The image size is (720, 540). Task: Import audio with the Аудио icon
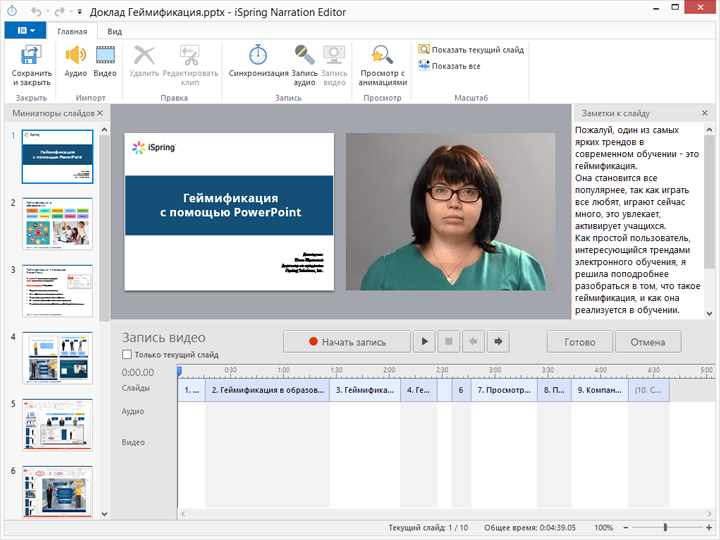[75, 61]
